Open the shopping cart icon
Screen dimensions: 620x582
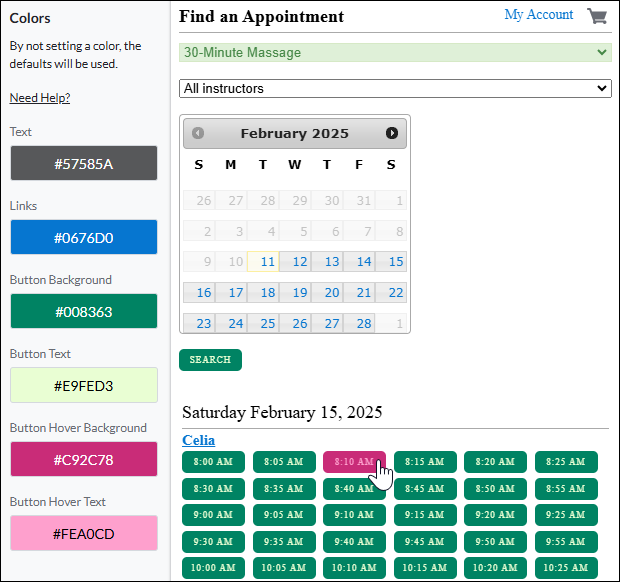pos(597,16)
